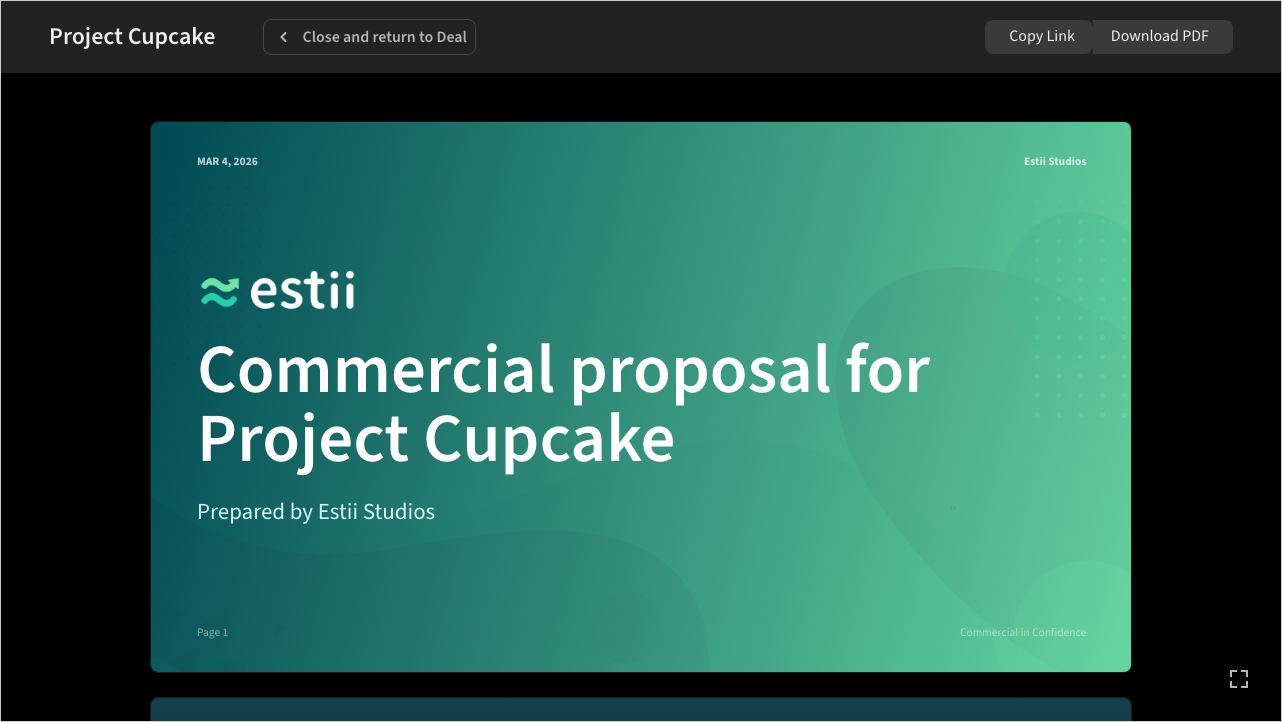This screenshot has width=1282, height=722.
Task: Enter fullscreen with the corner brackets icon
Action: (1239, 679)
